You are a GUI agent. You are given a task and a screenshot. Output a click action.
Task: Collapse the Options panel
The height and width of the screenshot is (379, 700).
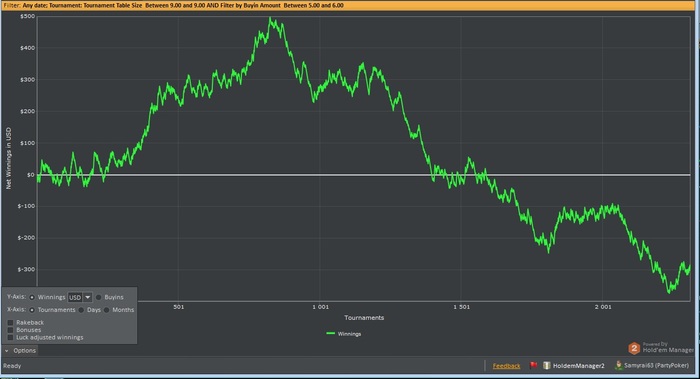coord(20,350)
